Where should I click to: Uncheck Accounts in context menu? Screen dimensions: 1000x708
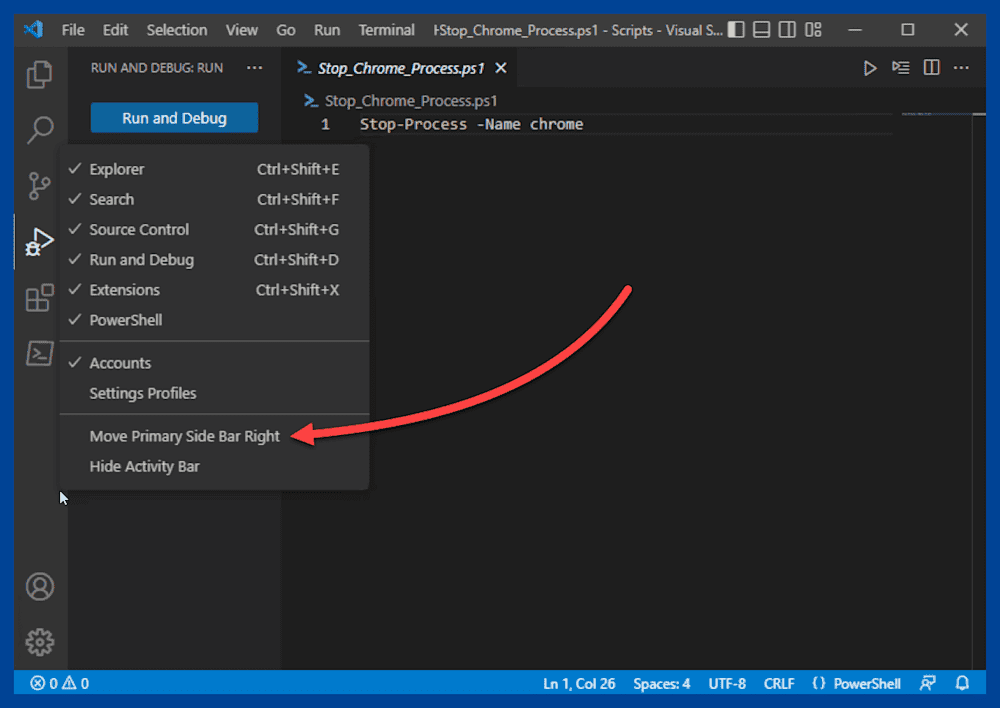214,363
